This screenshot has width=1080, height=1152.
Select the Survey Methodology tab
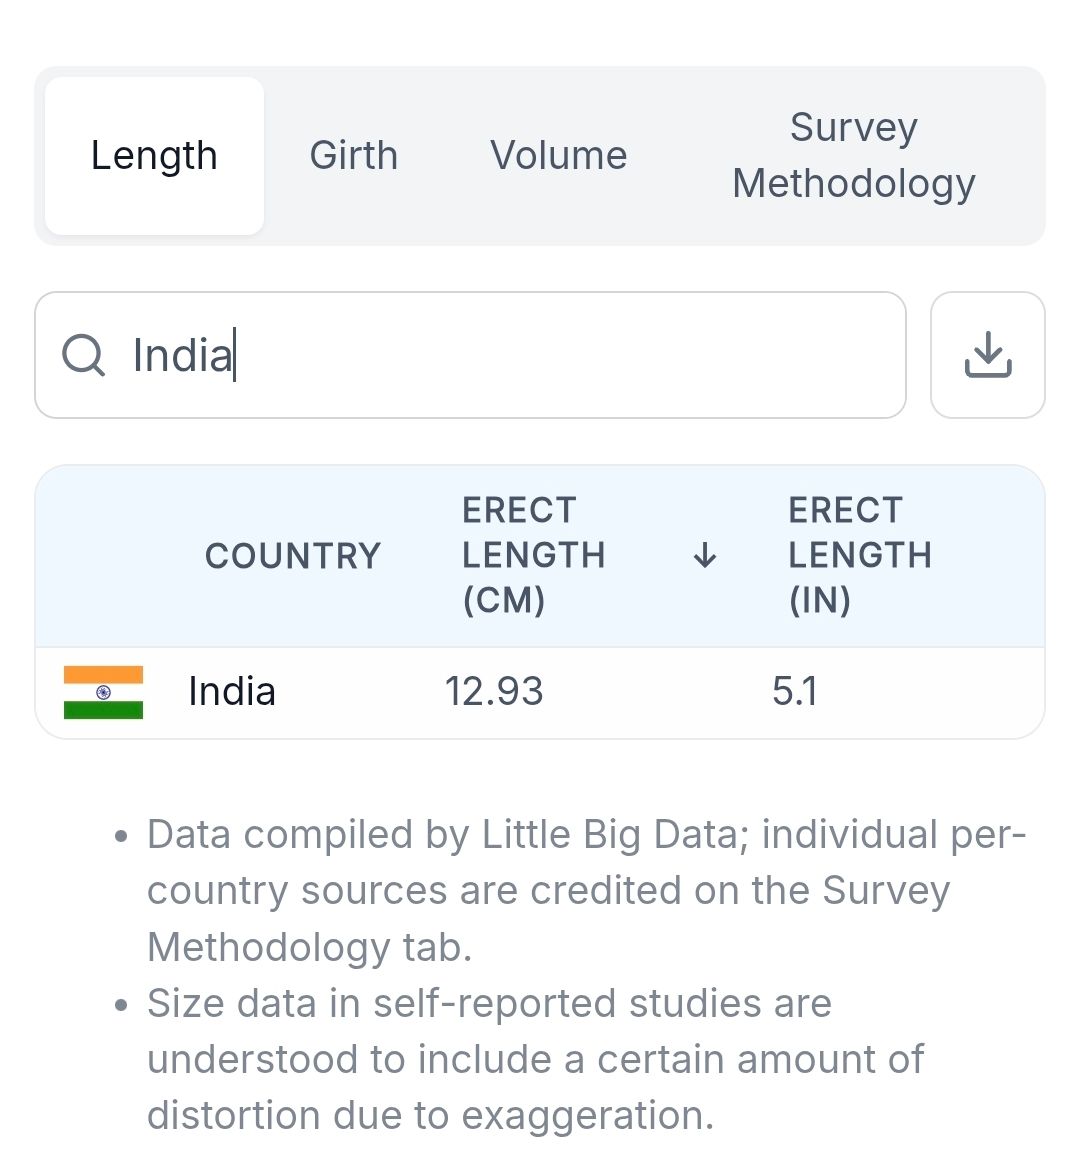pos(853,156)
